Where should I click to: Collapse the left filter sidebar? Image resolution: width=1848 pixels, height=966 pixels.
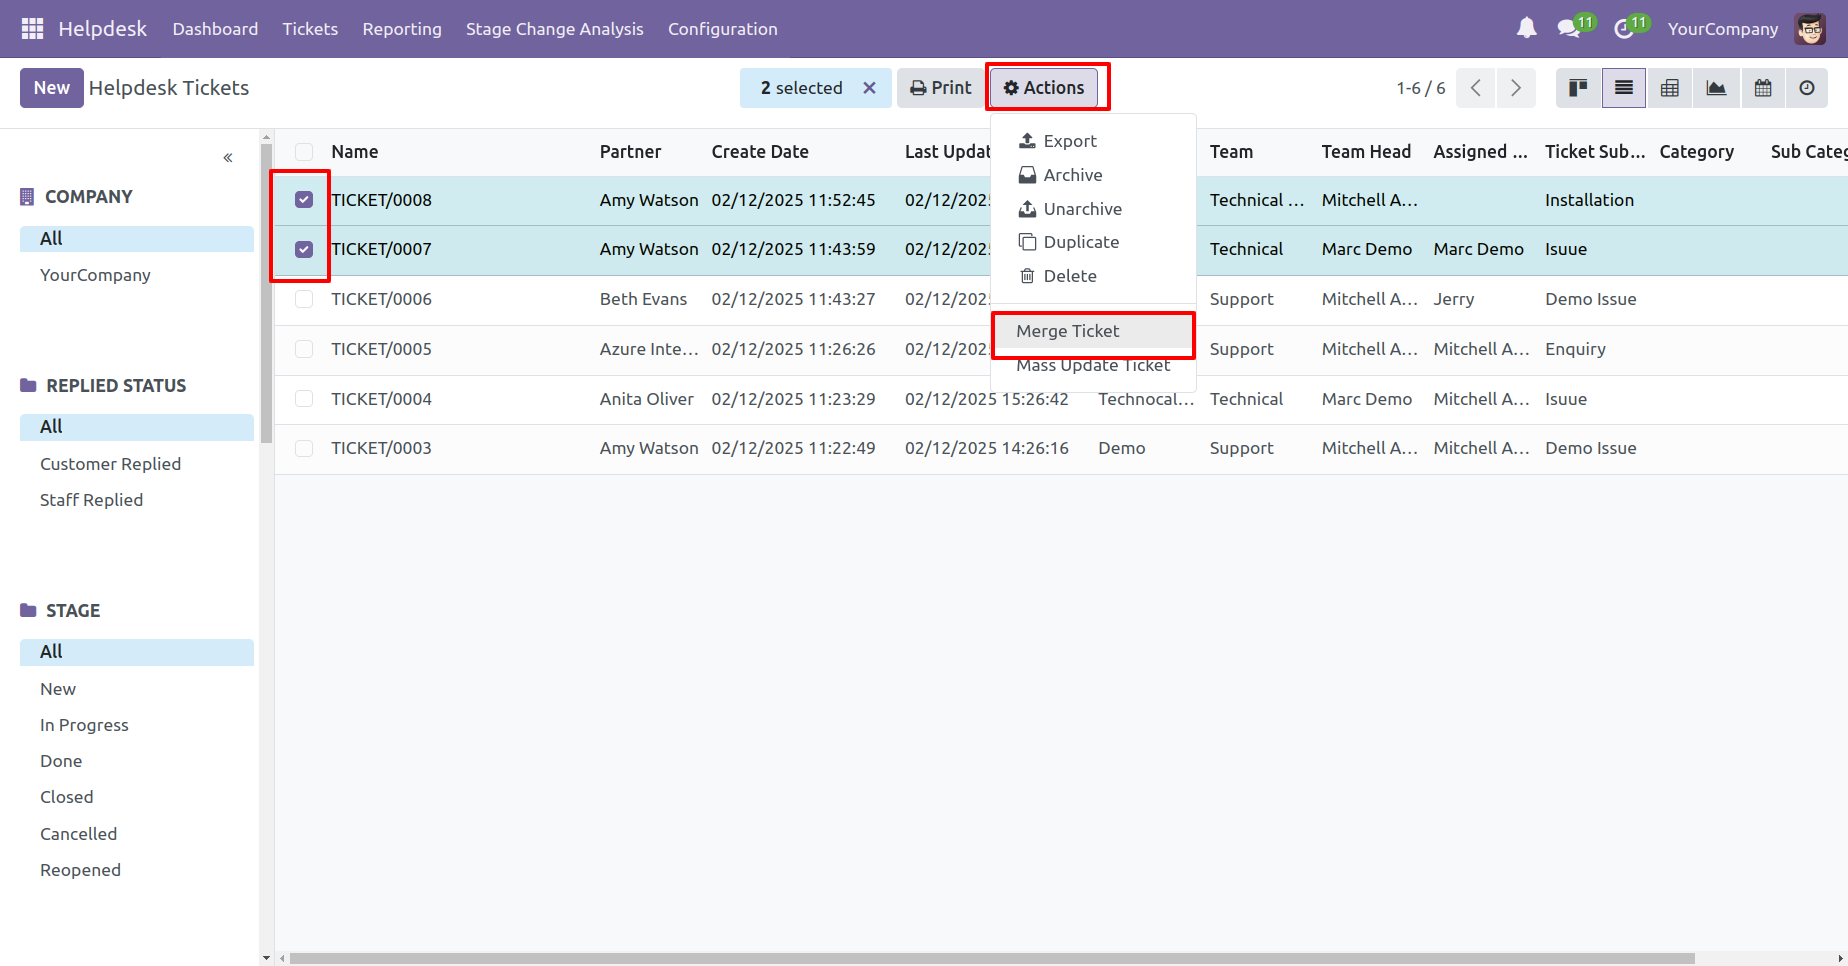(x=228, y=158)
